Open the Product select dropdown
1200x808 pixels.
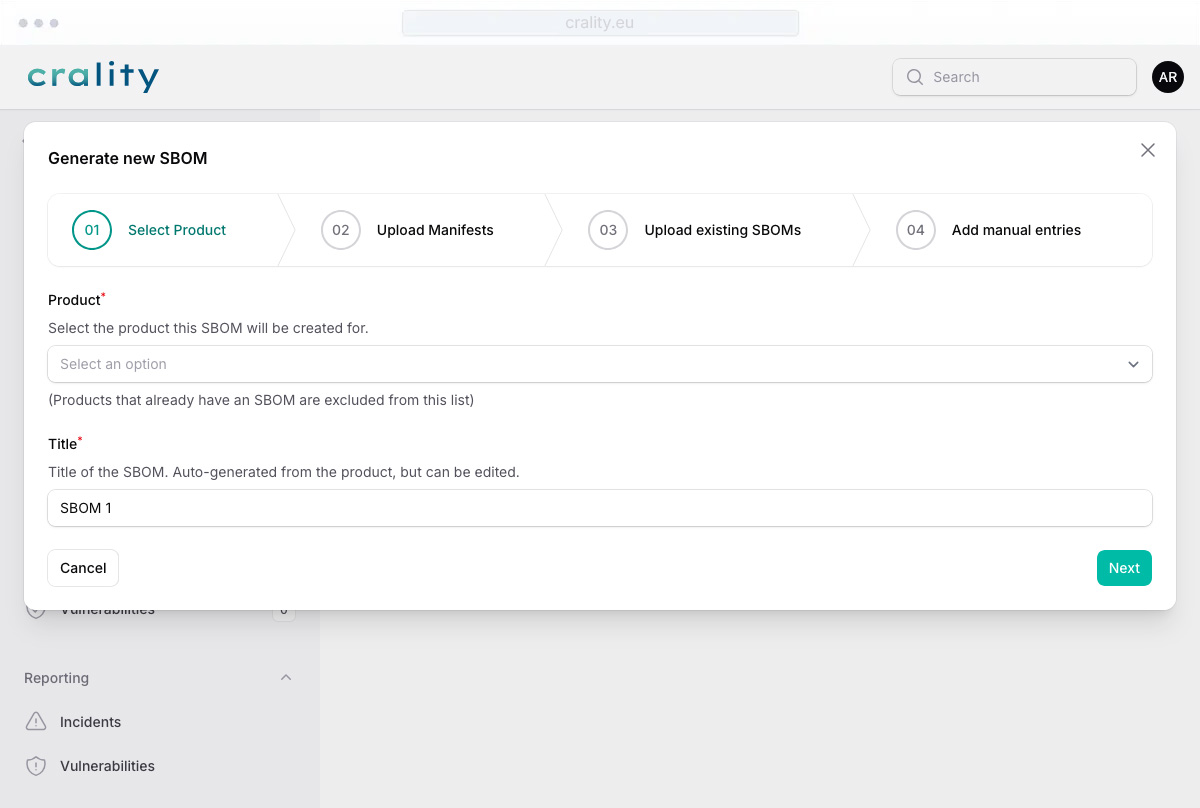click(600, 364)
